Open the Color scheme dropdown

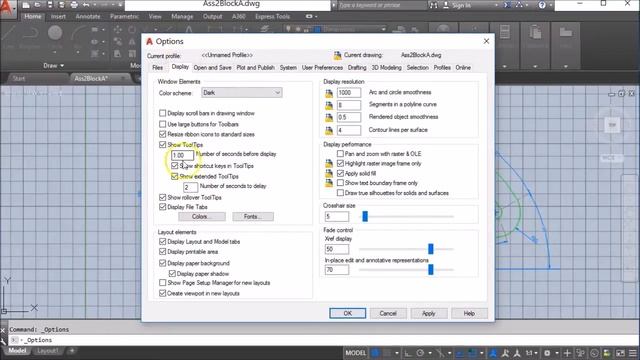(242, 93)
